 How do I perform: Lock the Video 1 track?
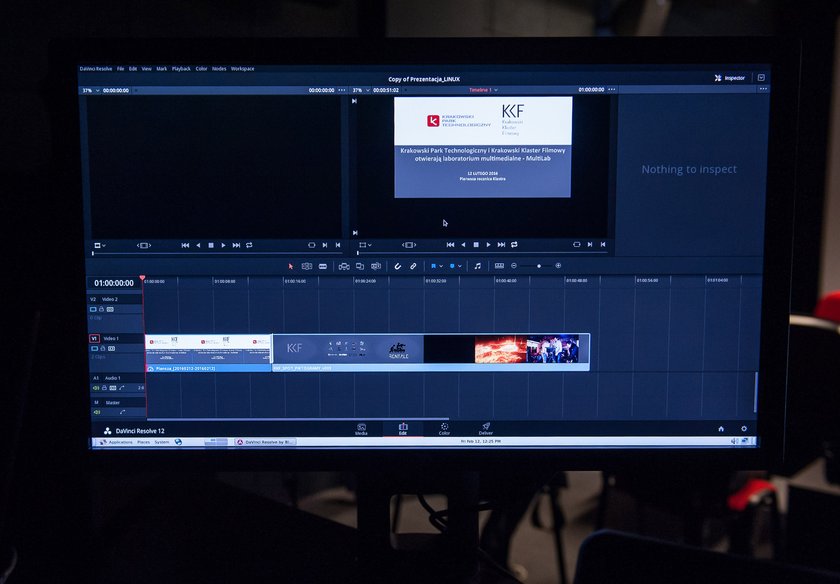pyautogui.click(x=102, y=349)
